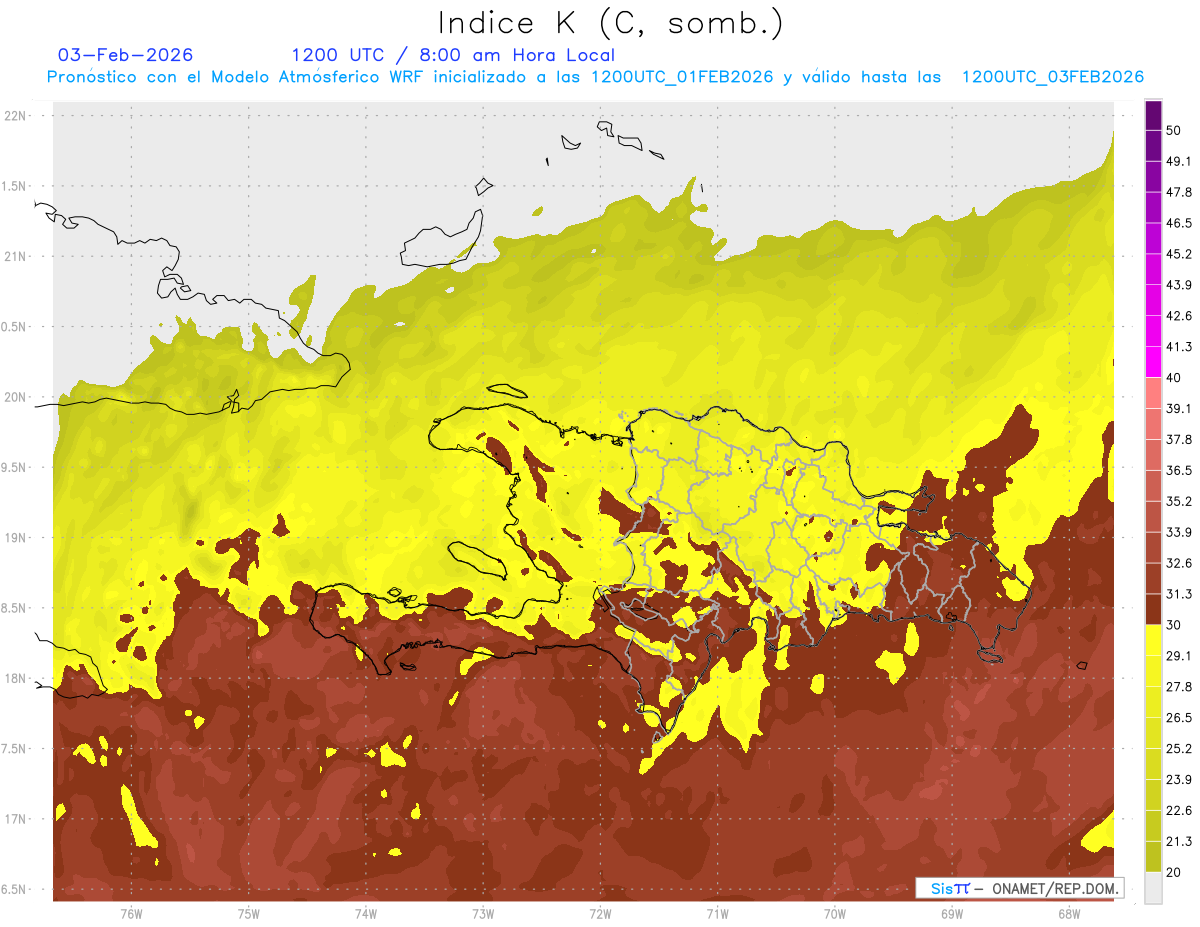
Task: Click the dark brown swatch between 30 and 31.3
Action: tap(1153, 610)
